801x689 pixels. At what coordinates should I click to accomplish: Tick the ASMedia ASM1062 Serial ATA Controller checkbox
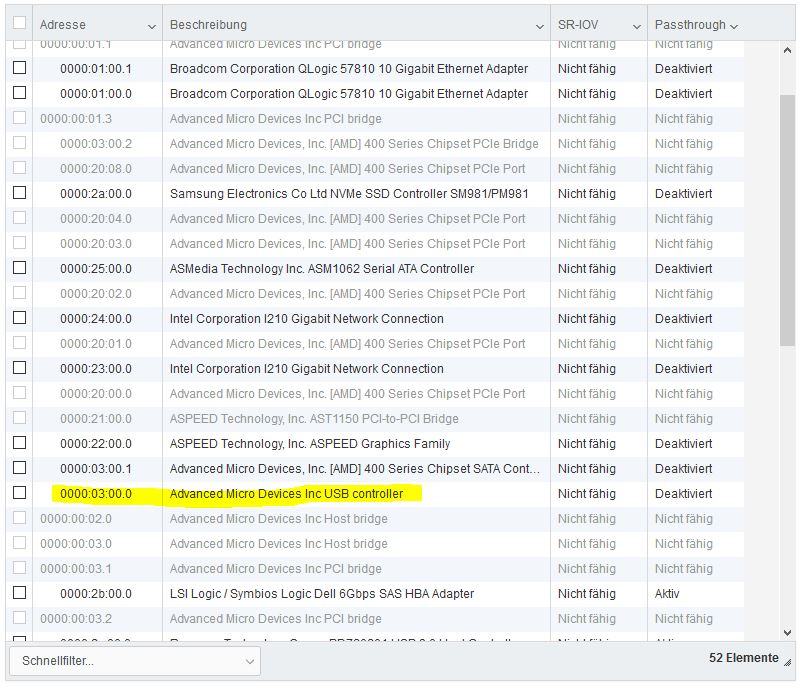click(x=19, y=268)
